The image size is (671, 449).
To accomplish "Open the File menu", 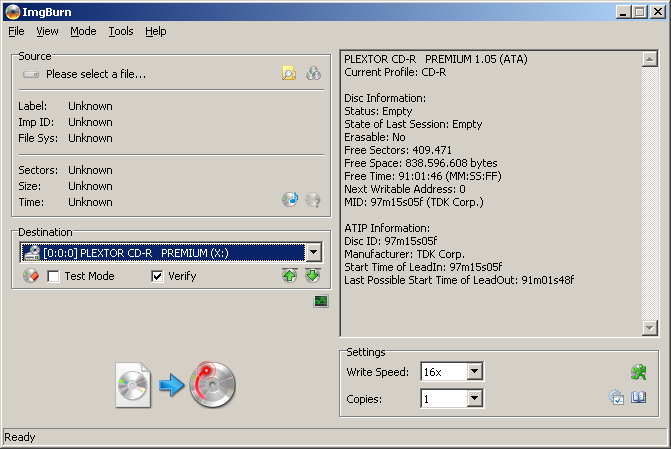I will pyautogui.click(x=16, y=31).
